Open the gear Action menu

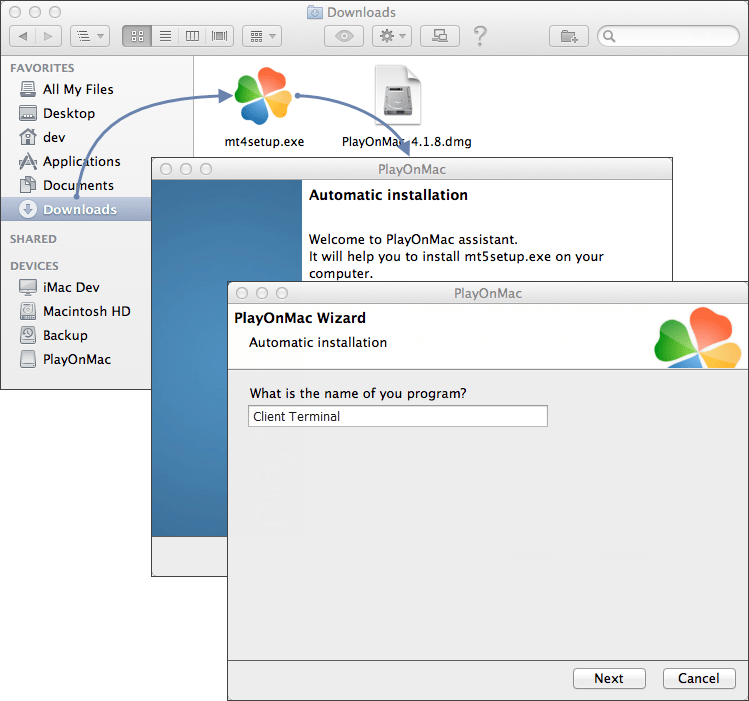pyautogui.click(x=392, y=36)
